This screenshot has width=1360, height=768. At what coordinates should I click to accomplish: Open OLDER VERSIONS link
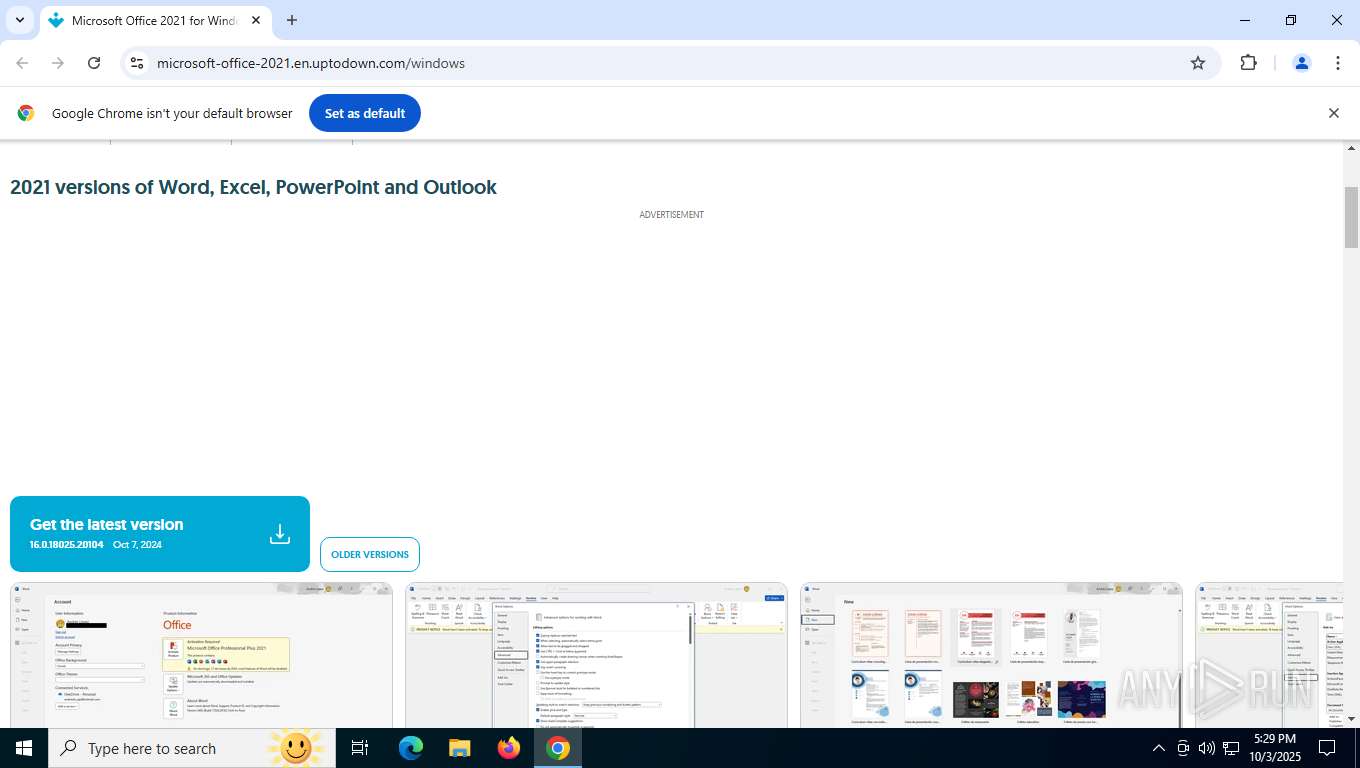pyautogui.click(x=370, y=554)
